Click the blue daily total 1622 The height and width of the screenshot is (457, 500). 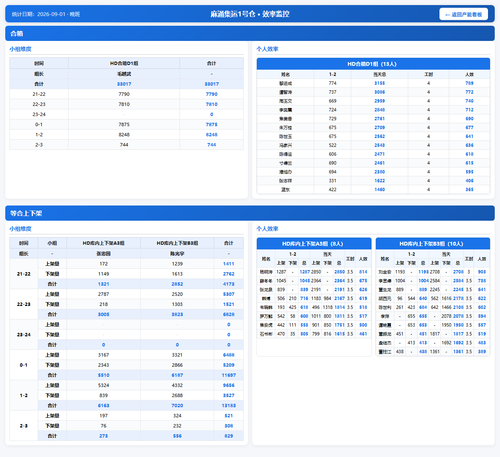379,181
